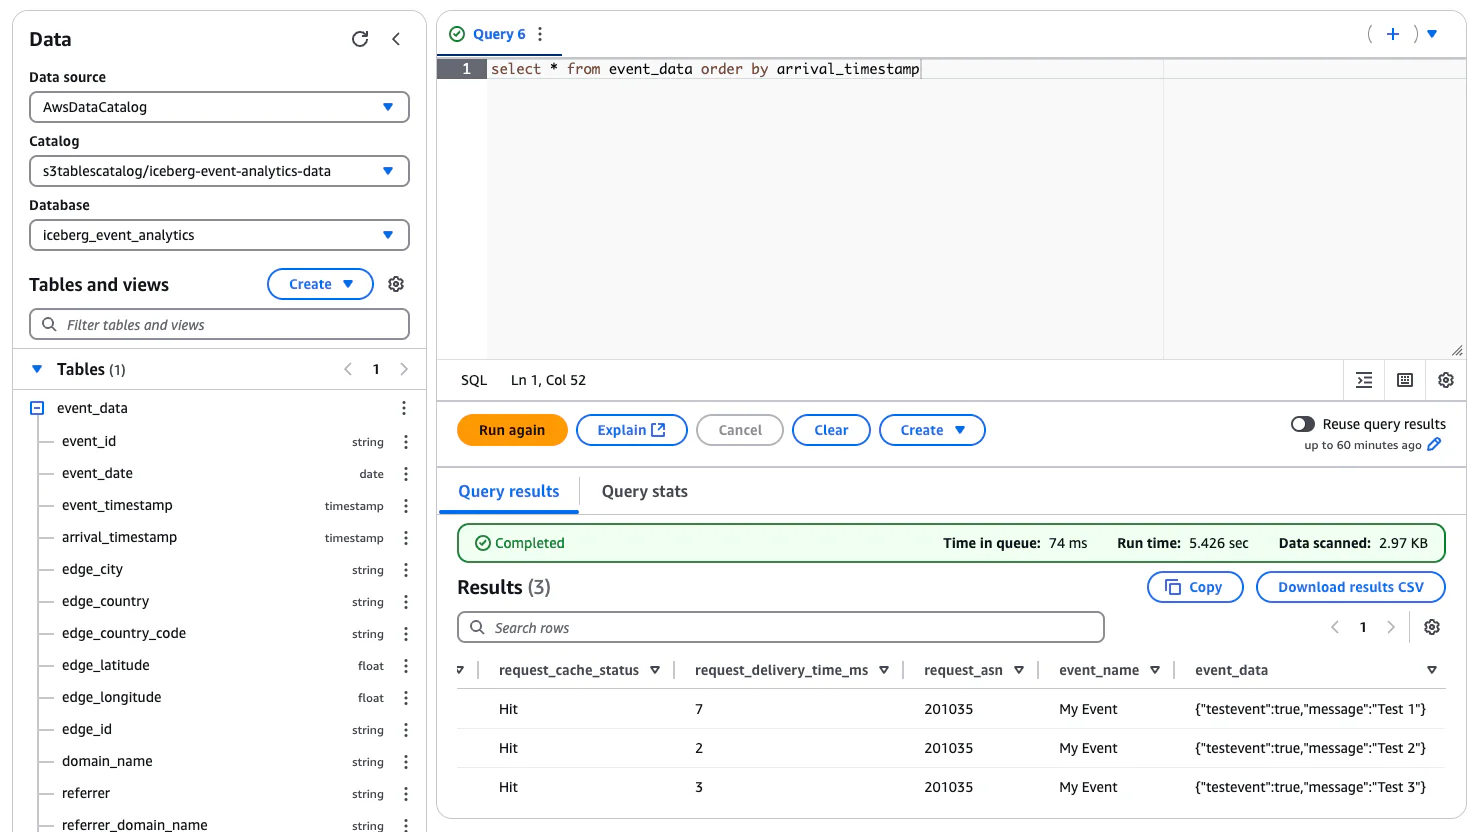1476x832 pixels.
Task: Open event_data table actions menu
Action: 404,408
